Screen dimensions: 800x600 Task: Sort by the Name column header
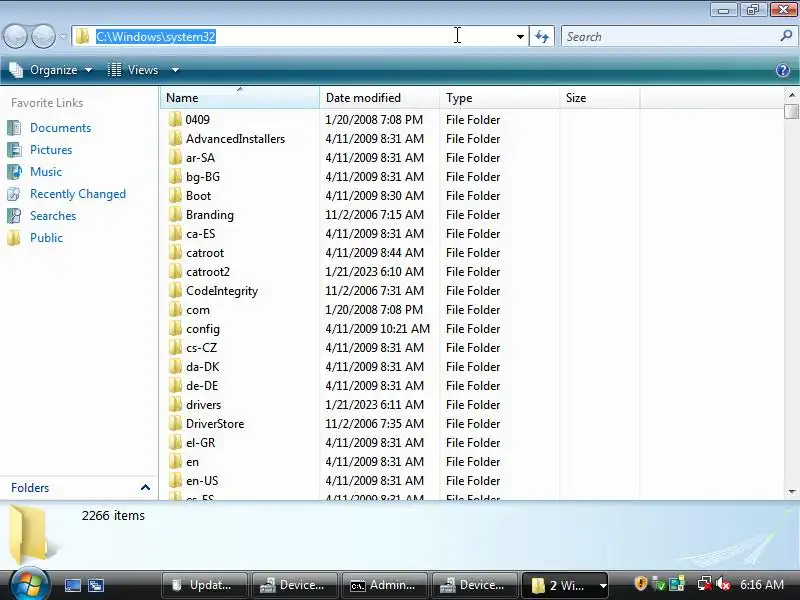[240, 97]
